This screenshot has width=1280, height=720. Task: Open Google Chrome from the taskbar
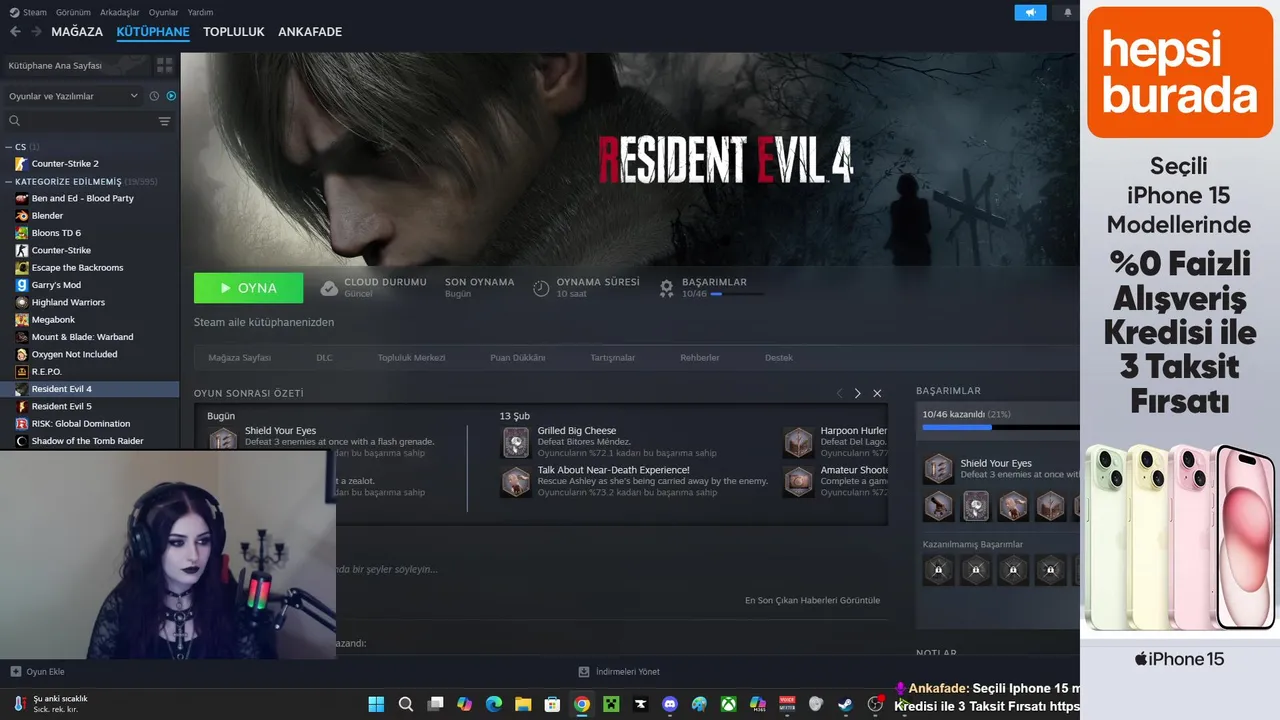click(x=582, y=704)
